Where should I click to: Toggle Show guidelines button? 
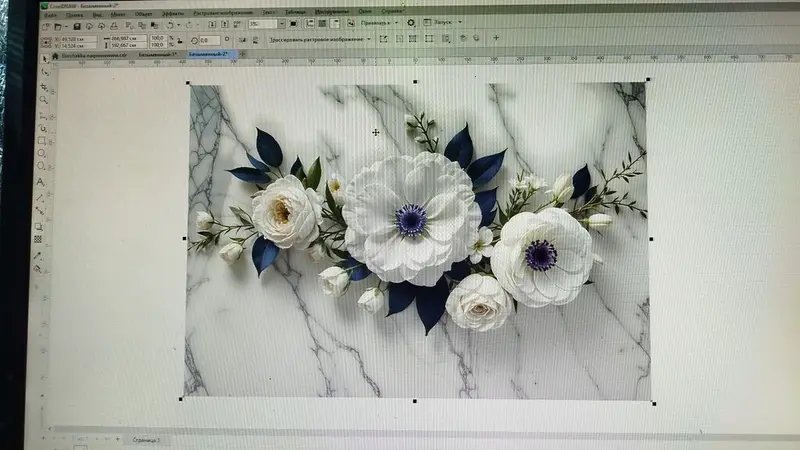(335, 23)
